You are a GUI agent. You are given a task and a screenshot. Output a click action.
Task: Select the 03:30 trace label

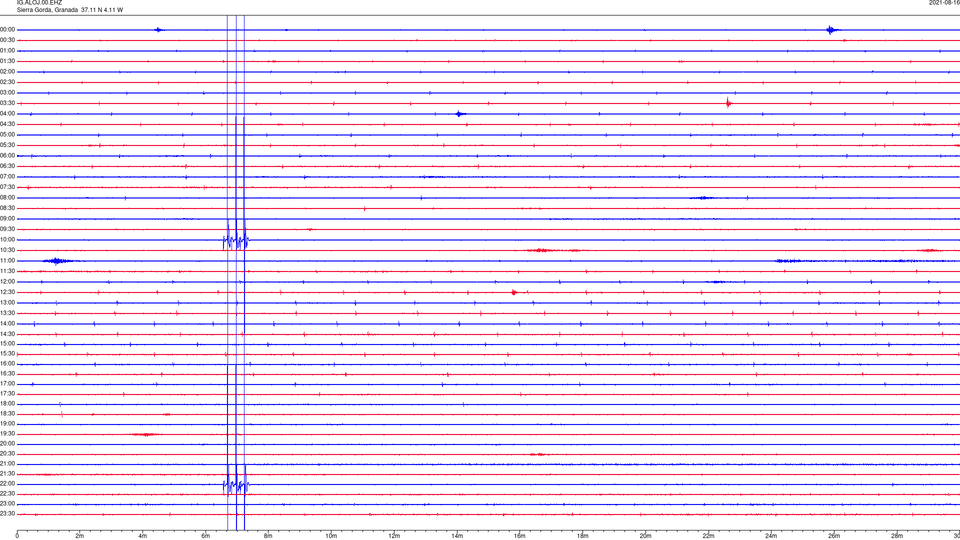coord(7,103)
